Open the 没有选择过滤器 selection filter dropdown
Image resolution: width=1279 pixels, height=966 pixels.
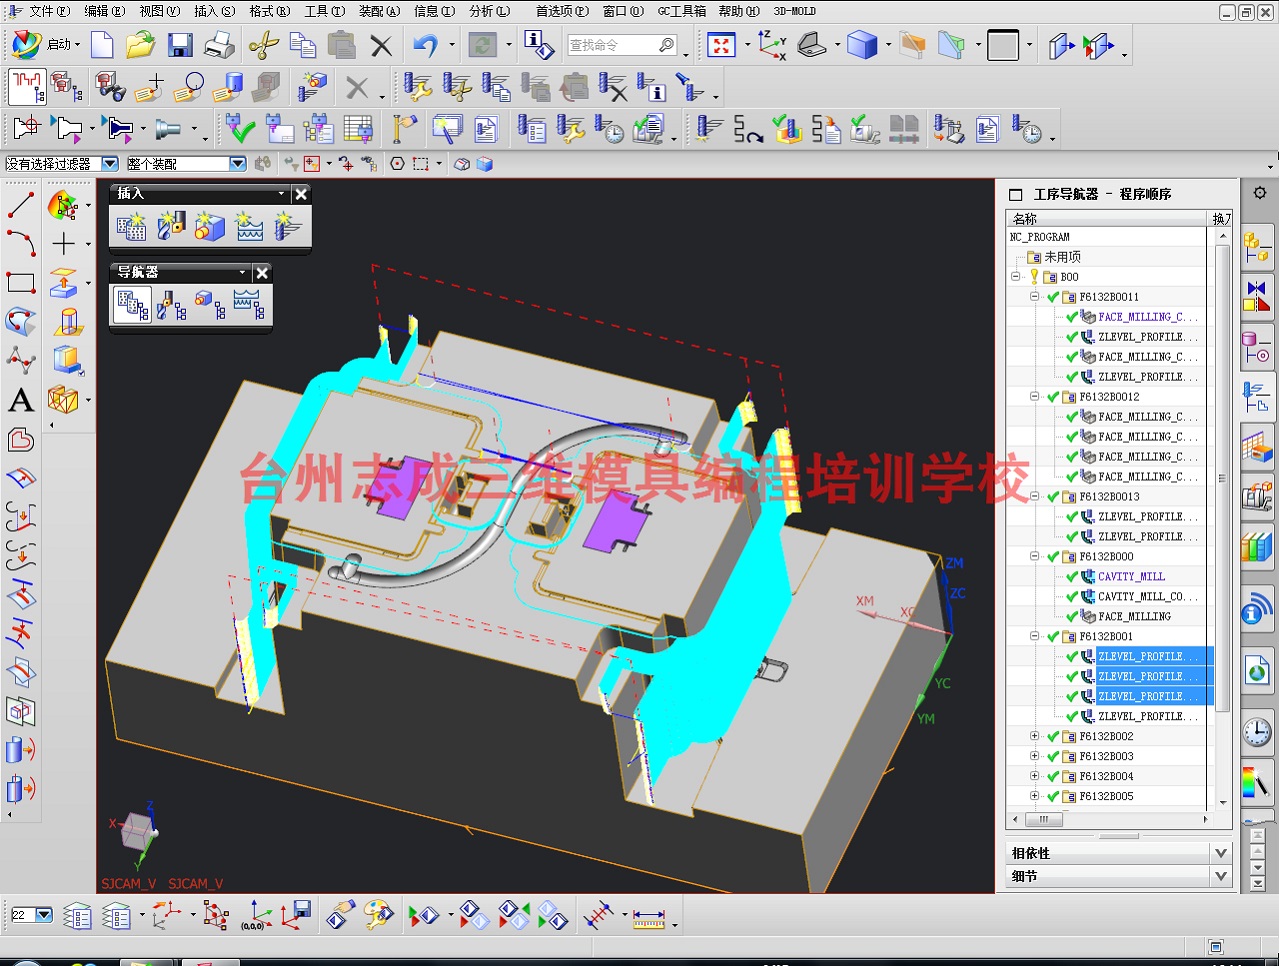coord(110,164)
